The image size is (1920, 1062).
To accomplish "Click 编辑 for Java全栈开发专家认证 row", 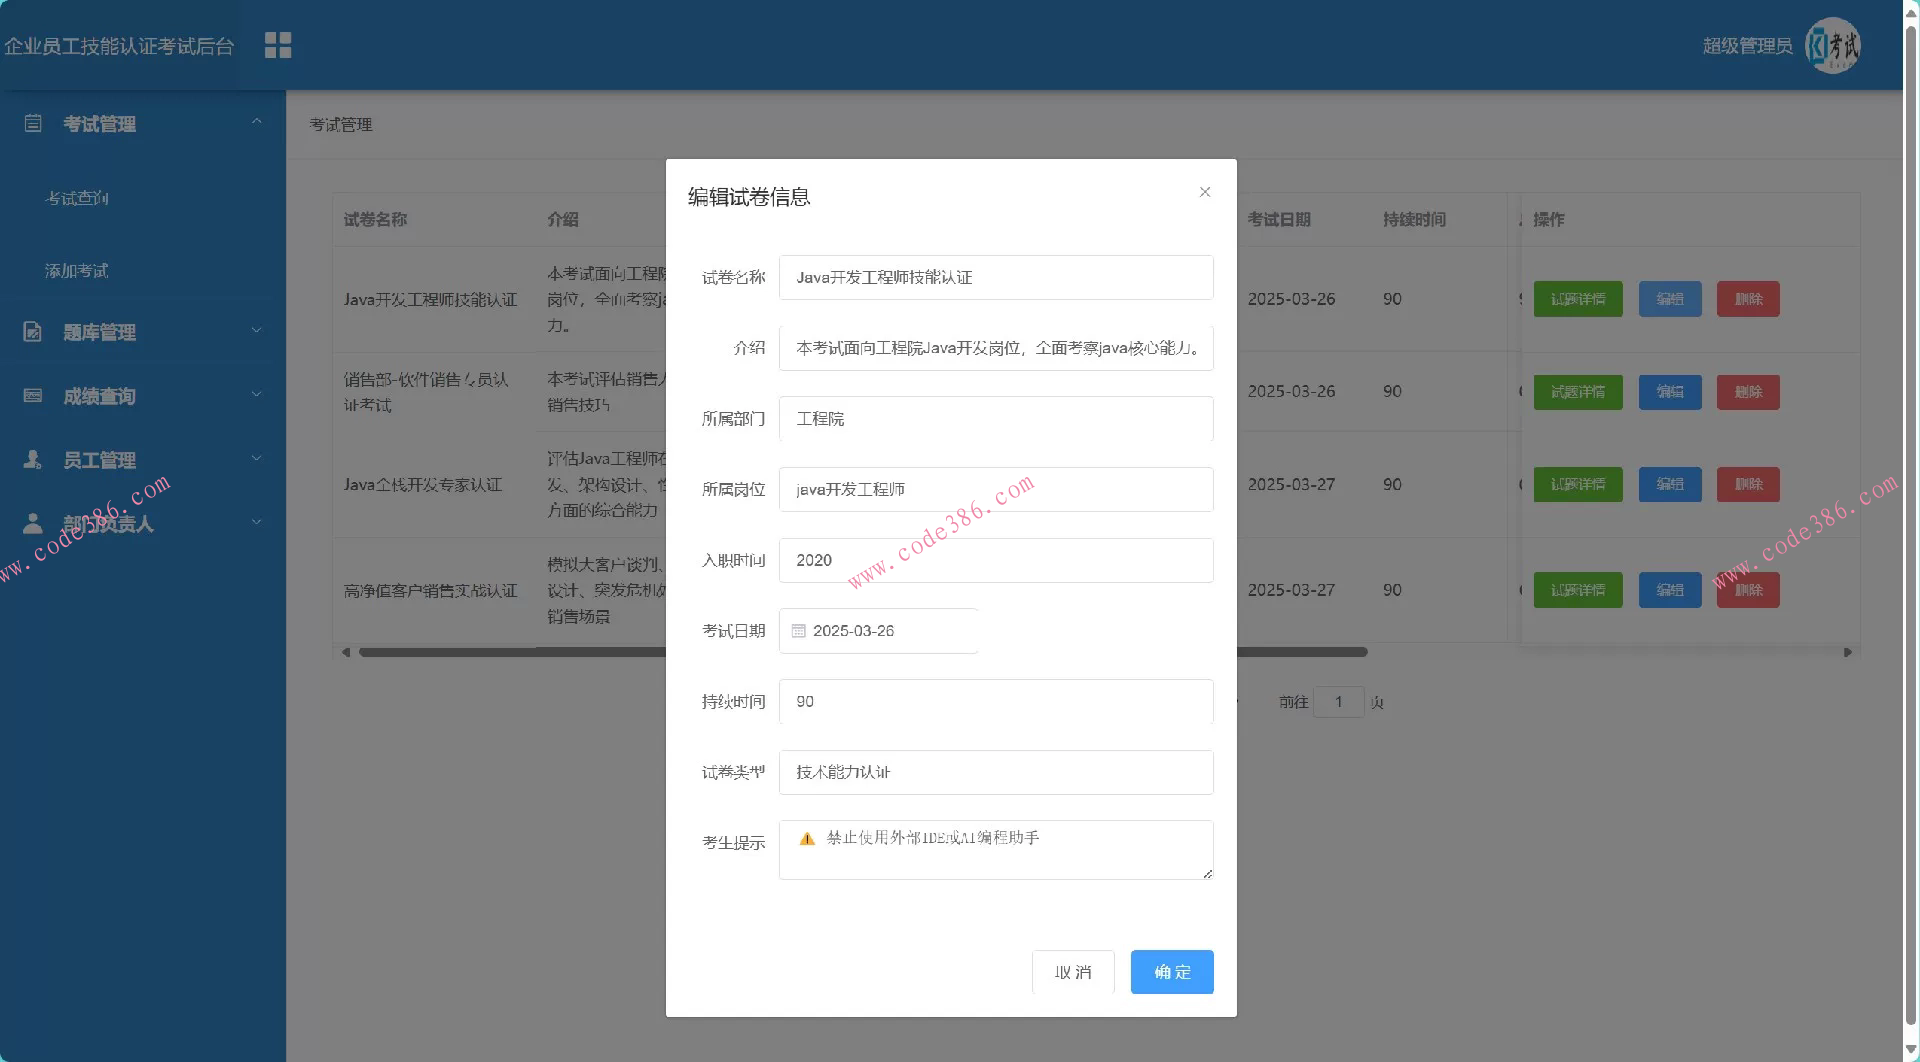I will tap(1670, 484).
